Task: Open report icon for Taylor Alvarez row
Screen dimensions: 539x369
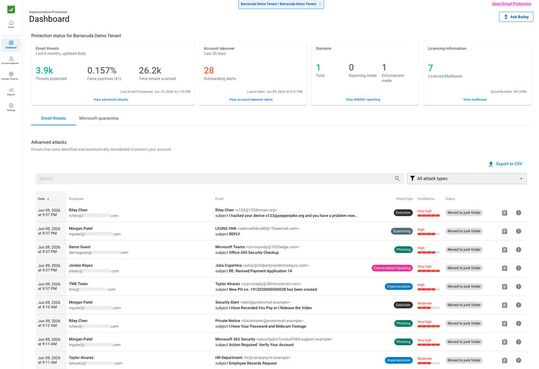Action: pyautogui.click(x=504, y=360)
